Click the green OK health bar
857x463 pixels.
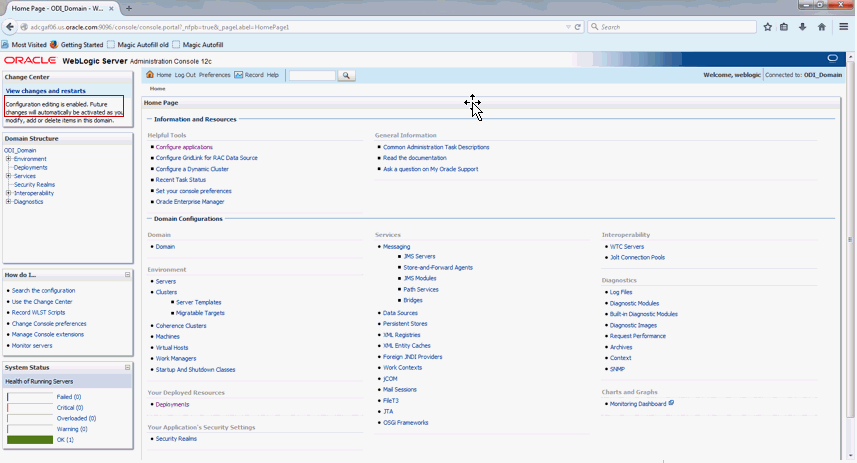pos(30,439)
